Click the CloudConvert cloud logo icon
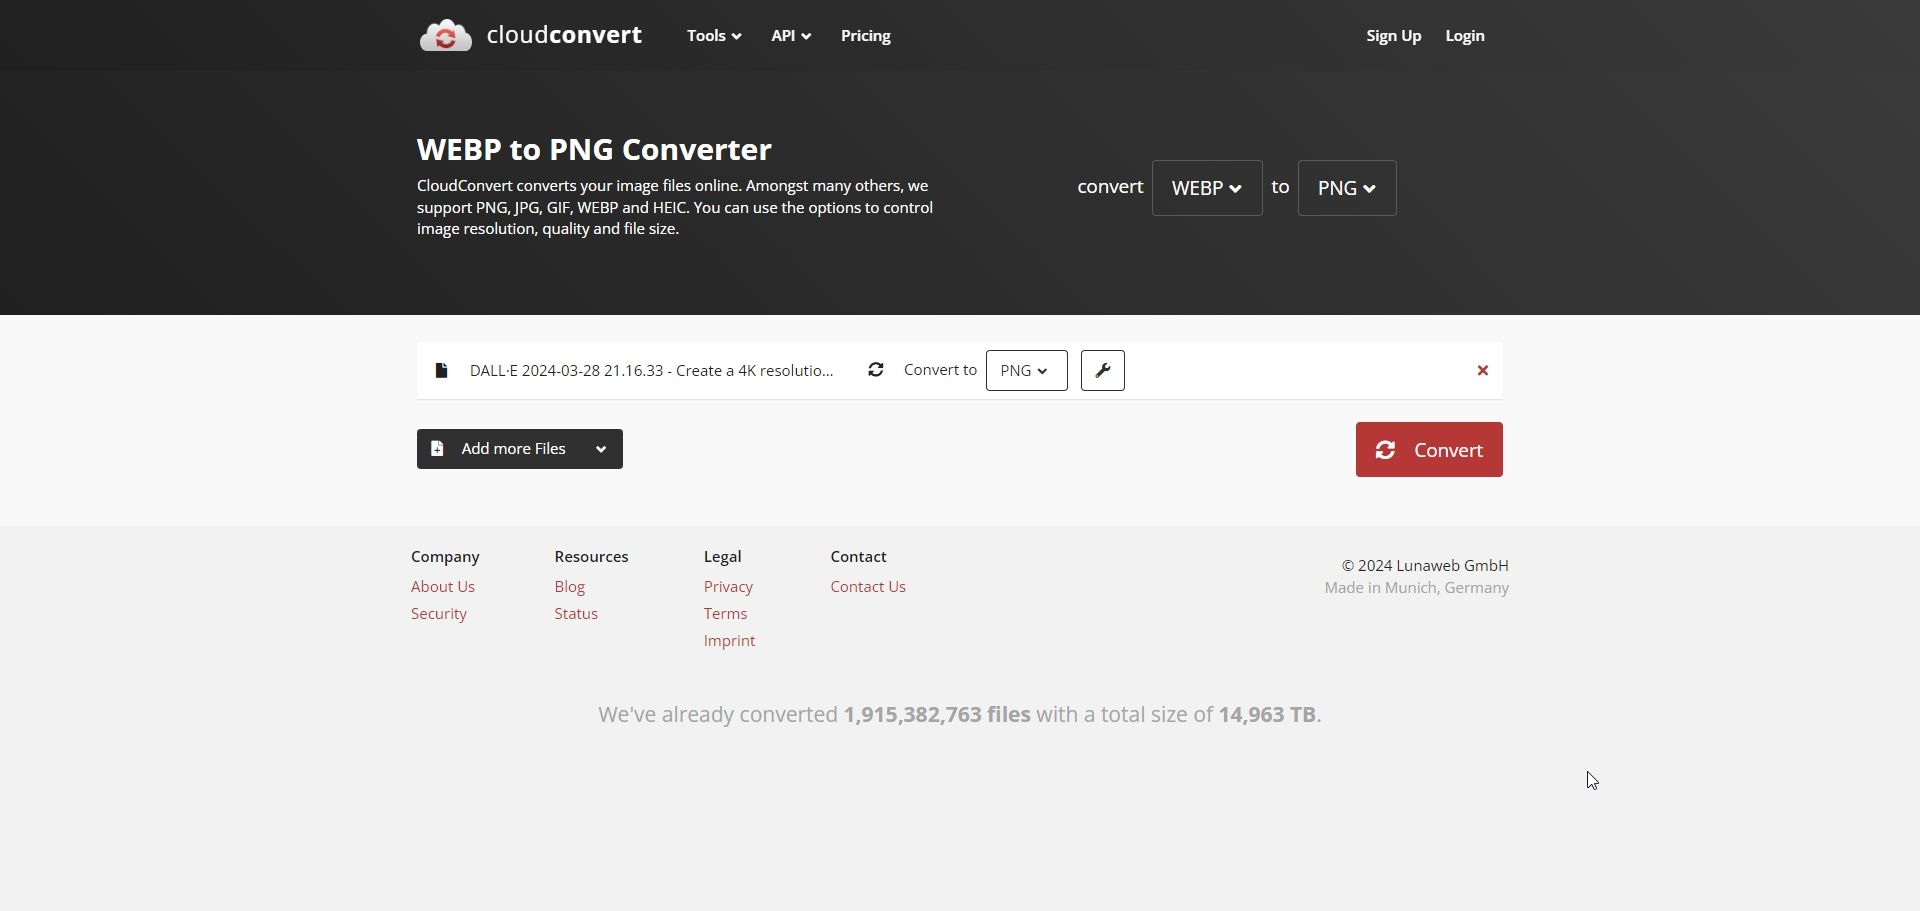This screenshot has width=1920, height=911. [446, 35]
